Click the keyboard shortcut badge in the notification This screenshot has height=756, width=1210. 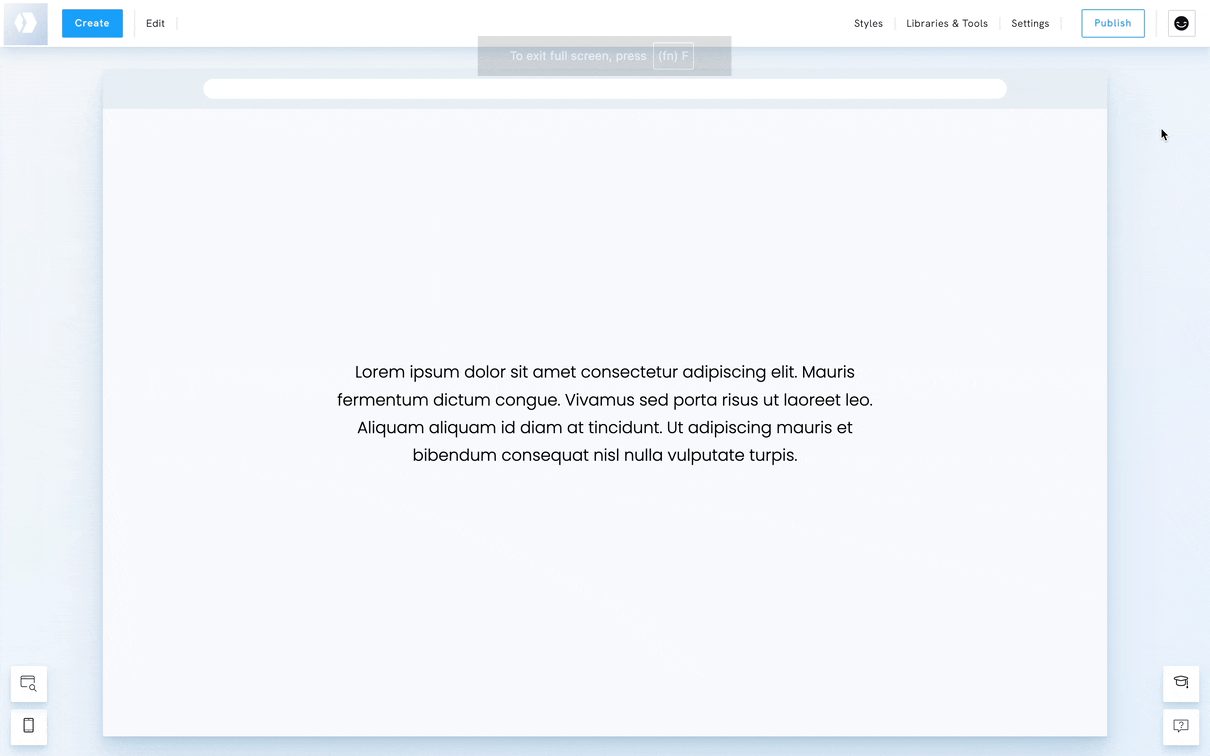coord(673,56)
